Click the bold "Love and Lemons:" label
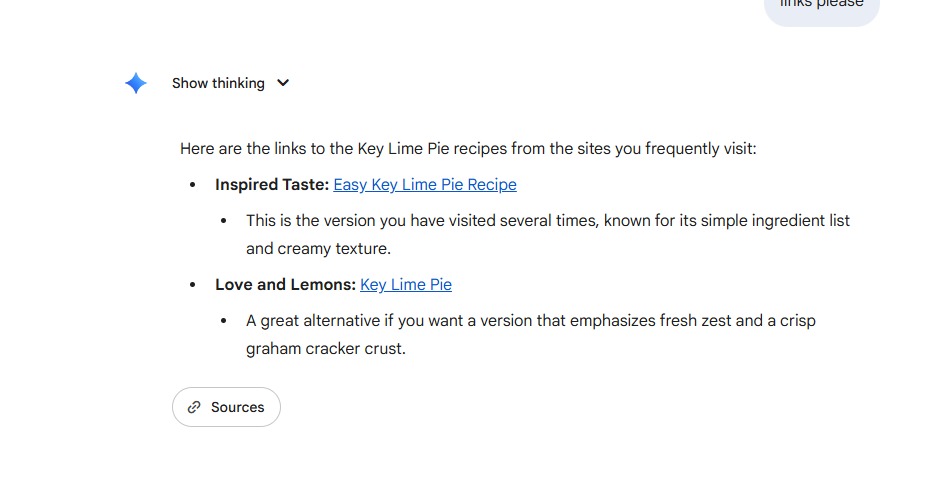This screenshot has height=478, width=946. [x=285, y=285]
